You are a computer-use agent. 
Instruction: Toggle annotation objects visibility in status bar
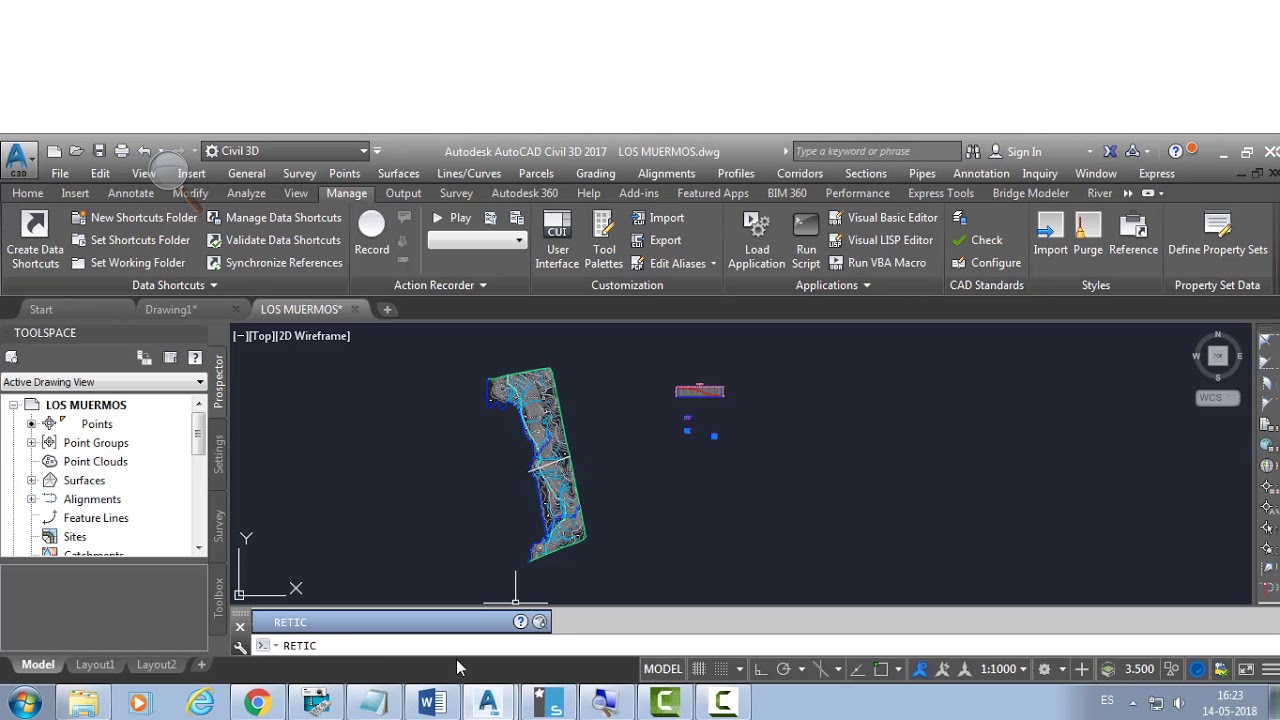[920, 669]
